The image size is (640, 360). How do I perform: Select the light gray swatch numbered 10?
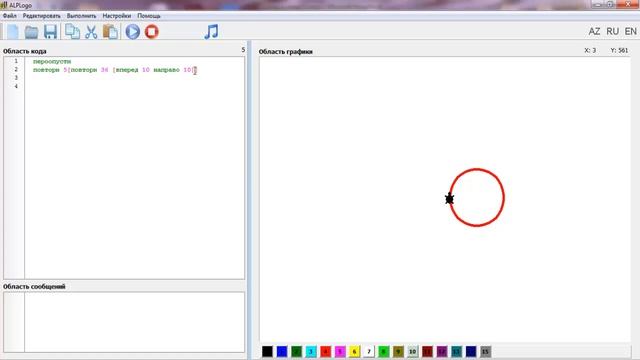[x=413, y=351]
